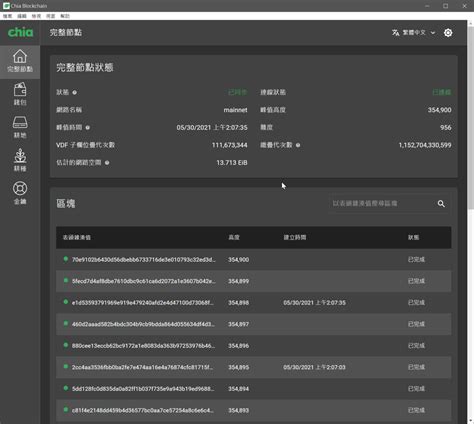
Task: Open the 幫助 menu
Action: 65,16
